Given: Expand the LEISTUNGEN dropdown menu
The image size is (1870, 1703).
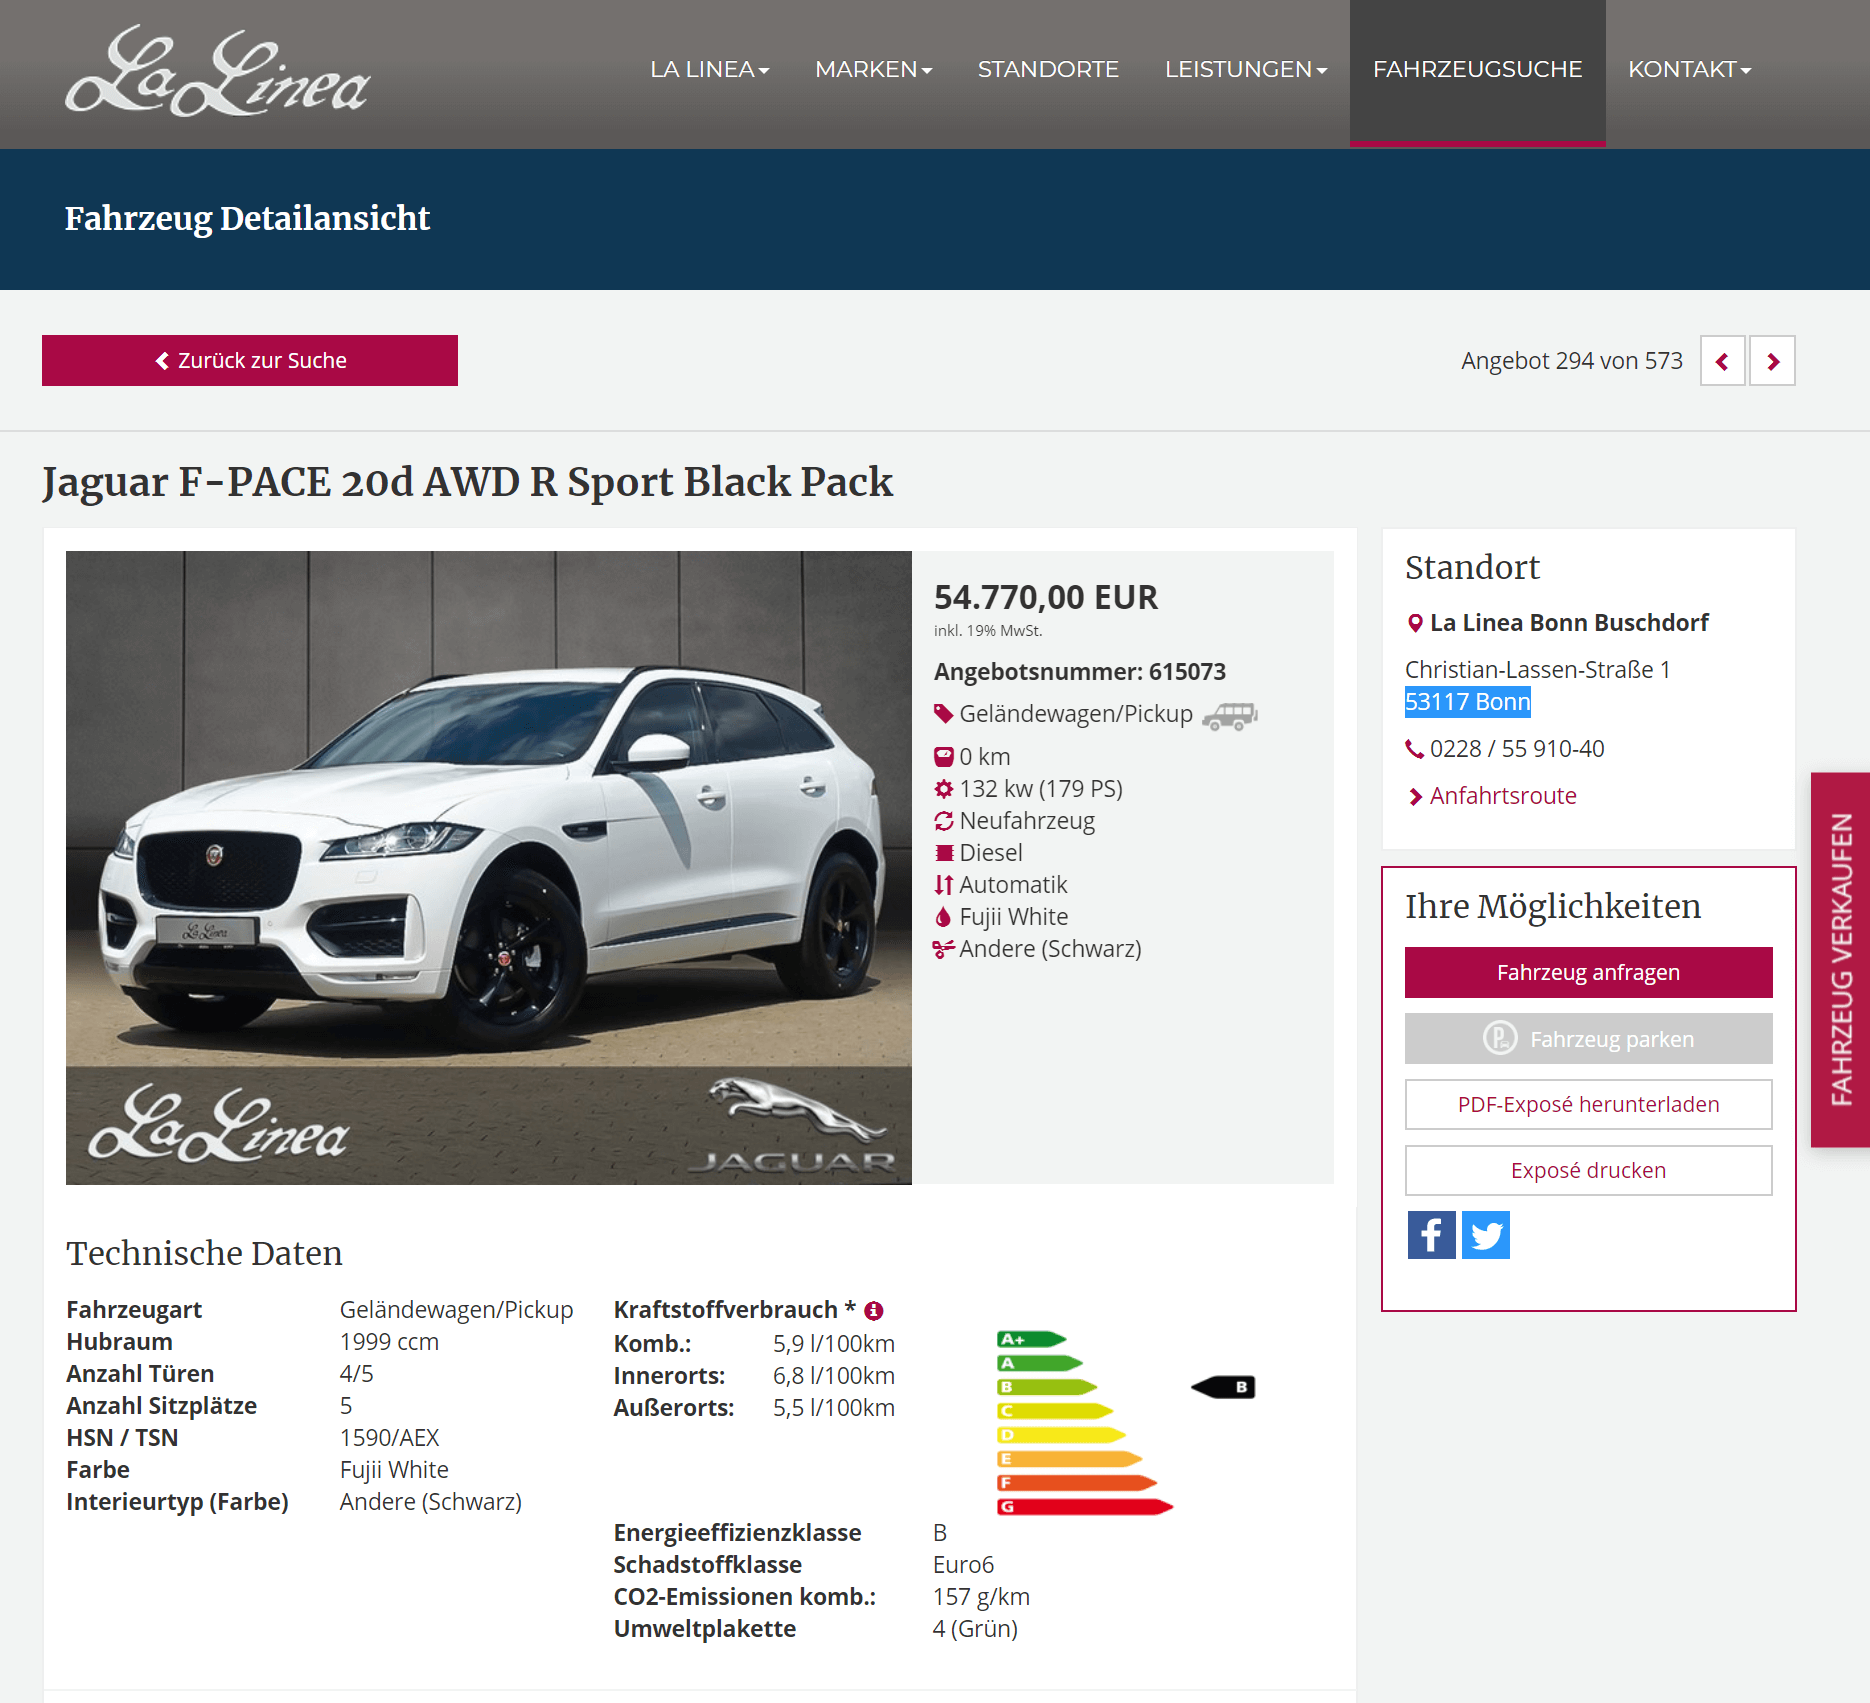Looking at the screenshot, I should click(x=1246, y=69).
